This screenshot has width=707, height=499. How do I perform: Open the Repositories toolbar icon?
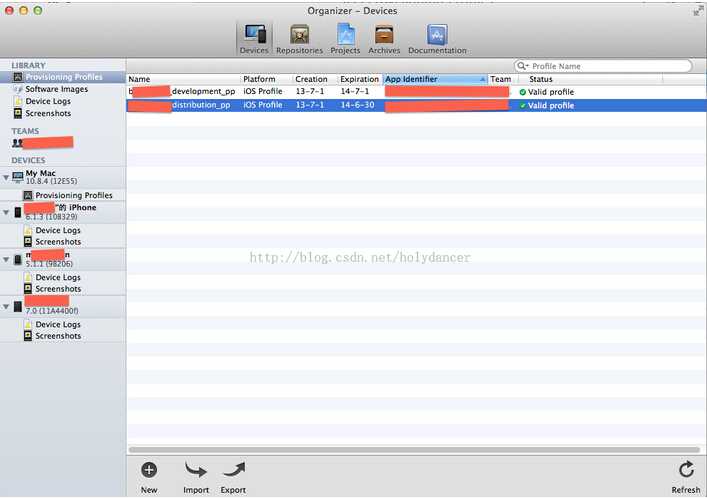tap(299, 35)
